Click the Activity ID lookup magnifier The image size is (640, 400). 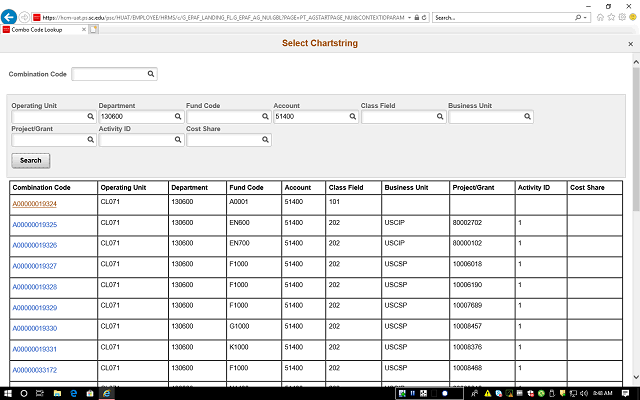point(178,140)
